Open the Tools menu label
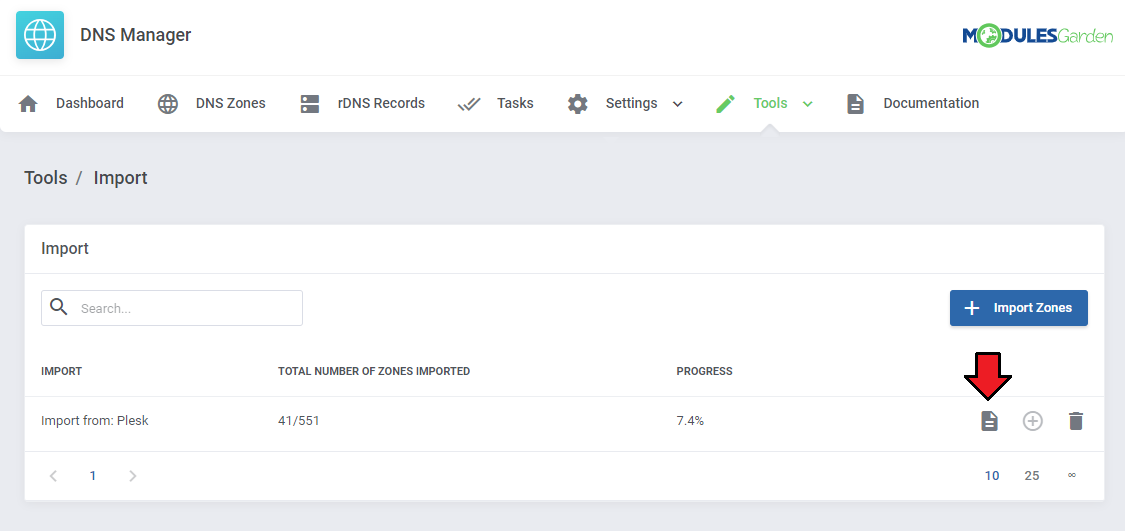 pos(771,103)
